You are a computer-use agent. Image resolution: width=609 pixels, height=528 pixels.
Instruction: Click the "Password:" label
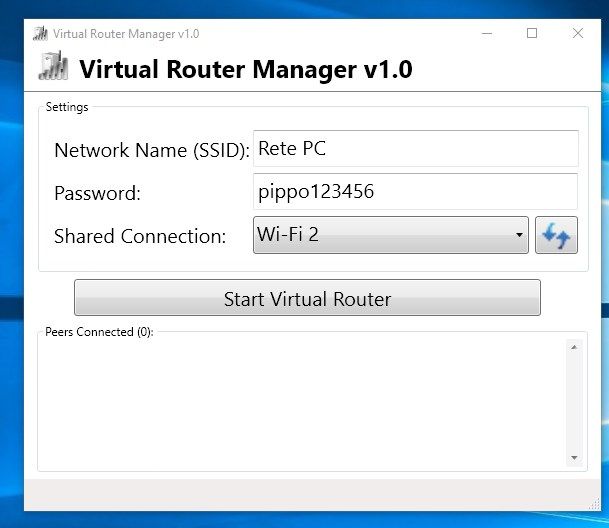(x=97, y=193)
